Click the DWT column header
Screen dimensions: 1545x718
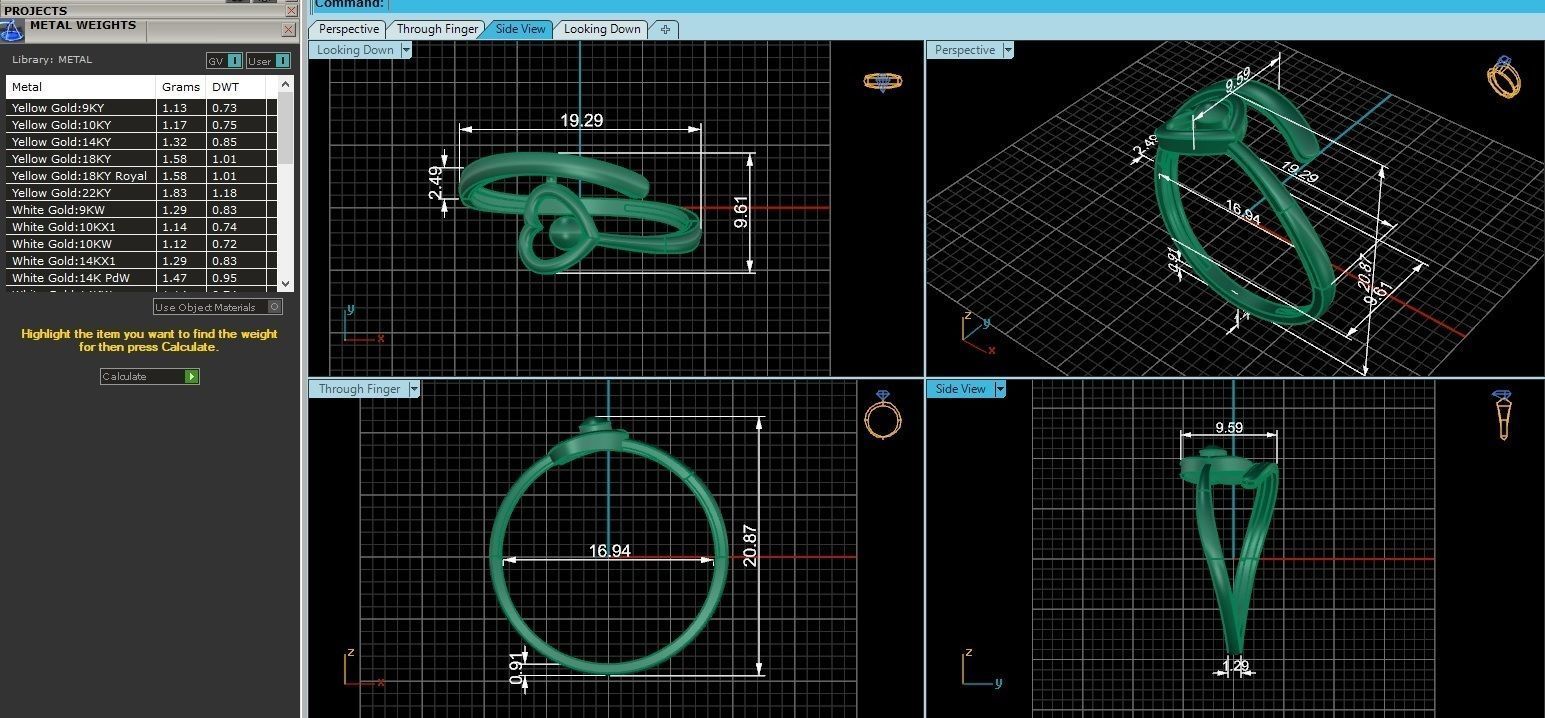(x=236, y=87)
